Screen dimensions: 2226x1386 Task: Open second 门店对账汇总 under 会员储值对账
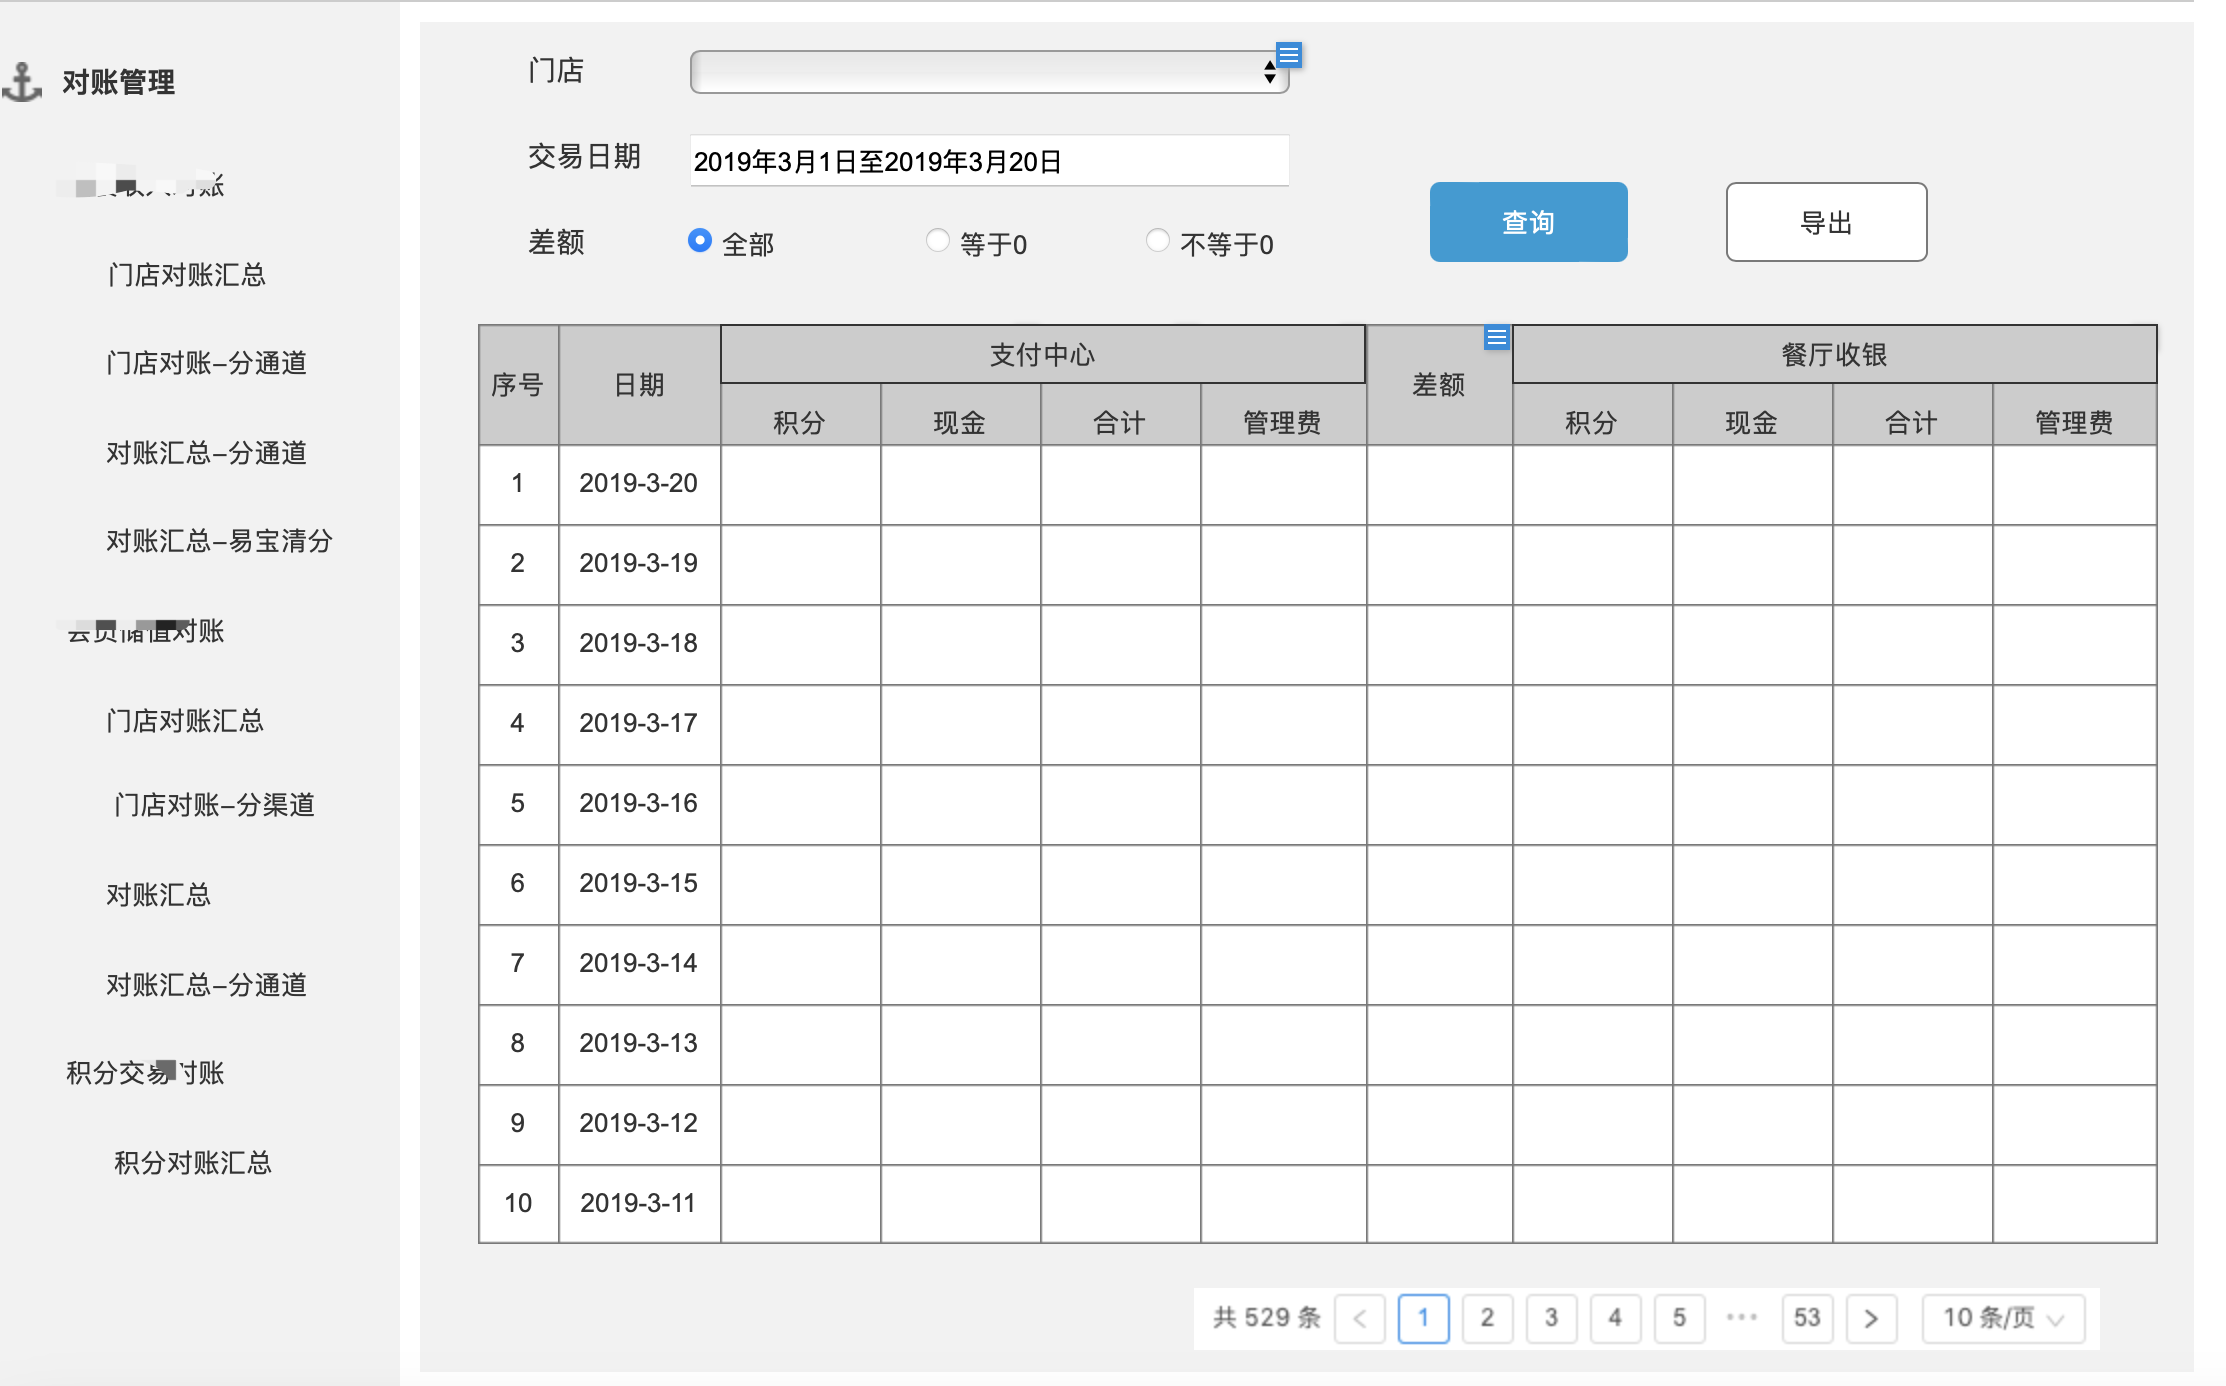(185, 721)
